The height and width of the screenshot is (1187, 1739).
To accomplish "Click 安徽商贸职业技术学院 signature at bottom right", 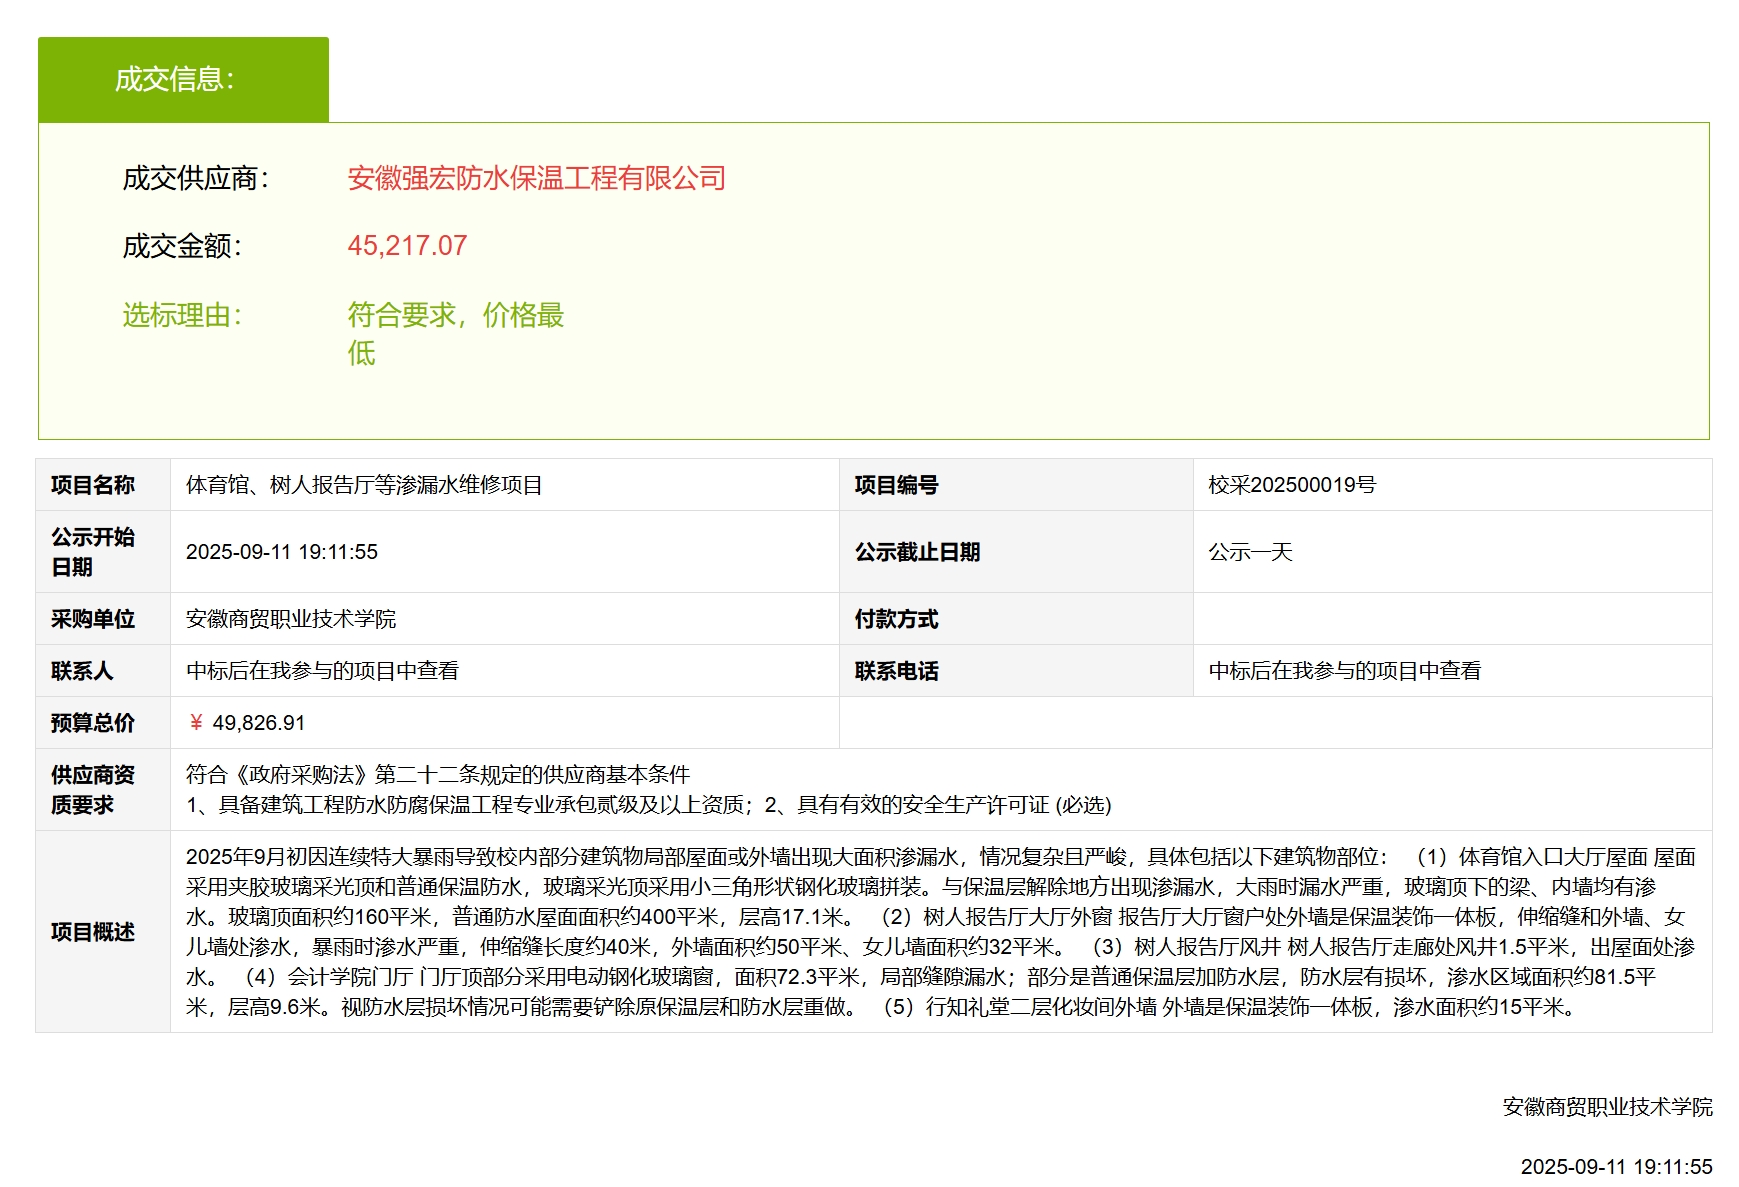I will coord(1607,1107).
